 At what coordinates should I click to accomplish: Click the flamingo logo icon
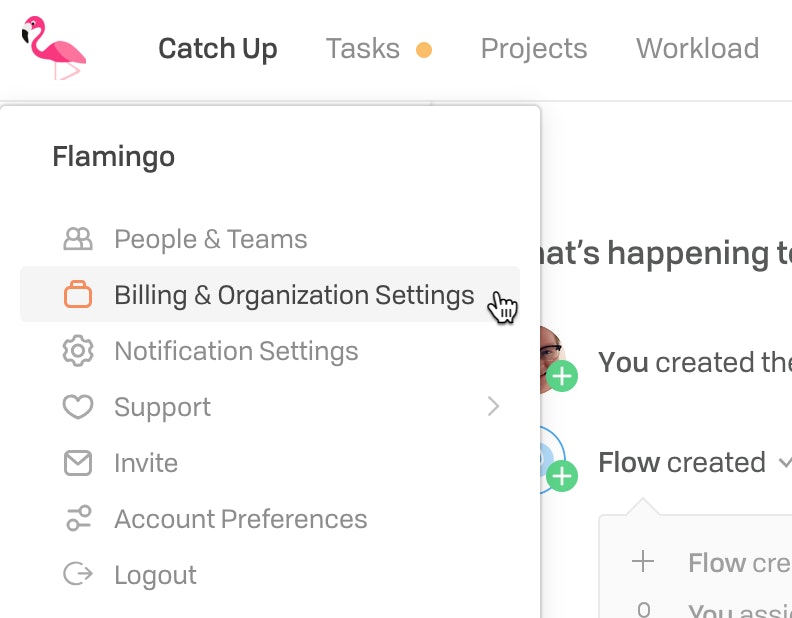tap(54, 48)
